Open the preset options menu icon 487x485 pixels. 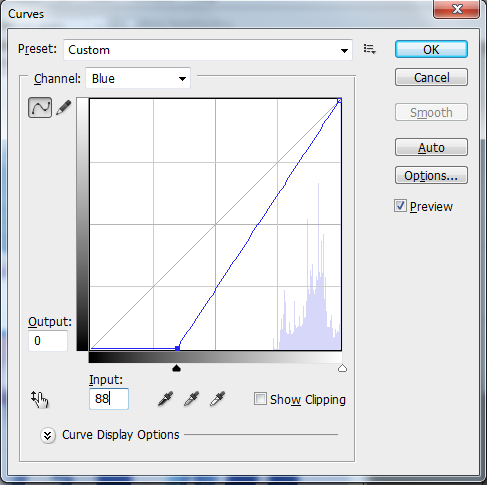[370, 49]
